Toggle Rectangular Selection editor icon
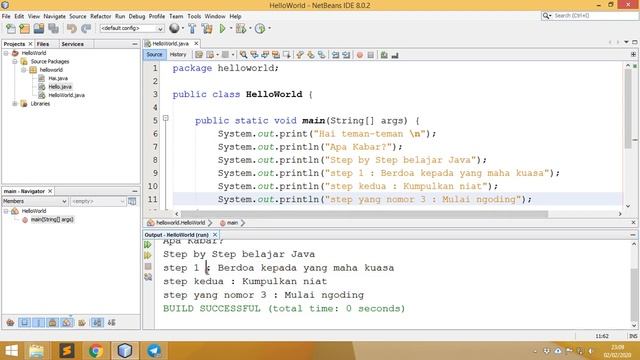The height and width of the screenshot is (360, 640). tap(287, 55)
